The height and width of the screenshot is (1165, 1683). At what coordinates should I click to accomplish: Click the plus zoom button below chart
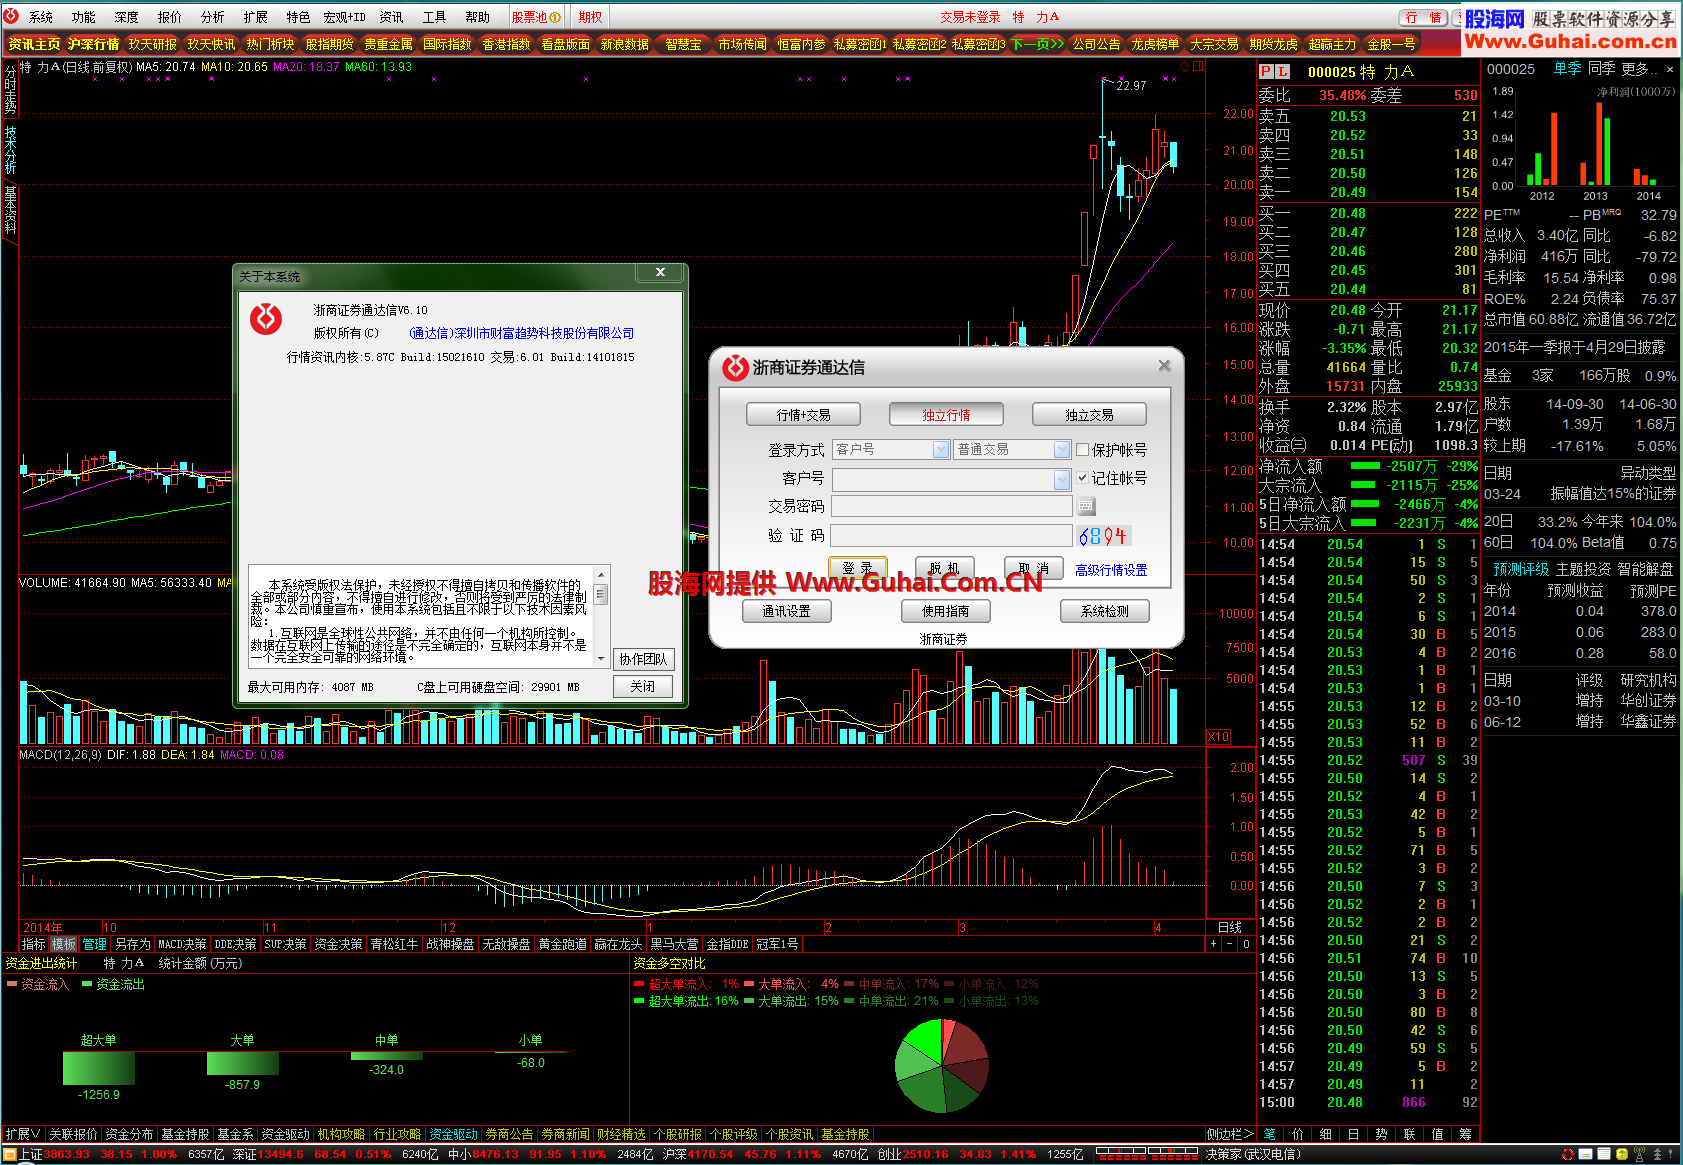[1214, 944]
